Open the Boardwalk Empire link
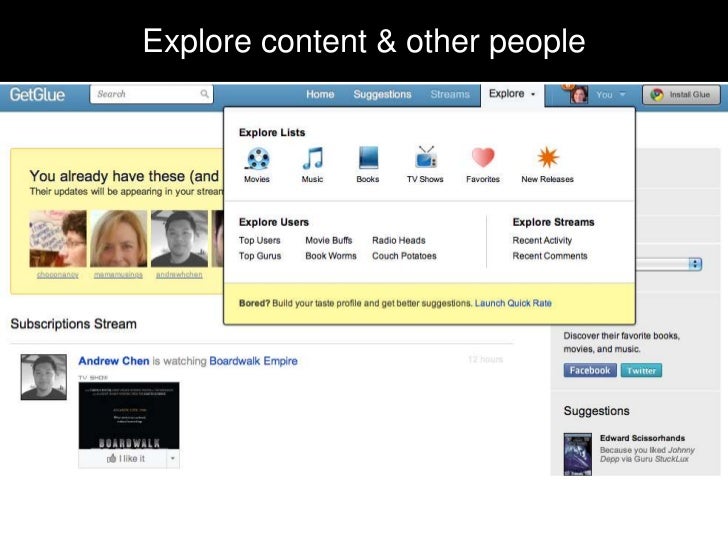The height and width of the screenshot is (546, 728). click(x=254, y=361)
